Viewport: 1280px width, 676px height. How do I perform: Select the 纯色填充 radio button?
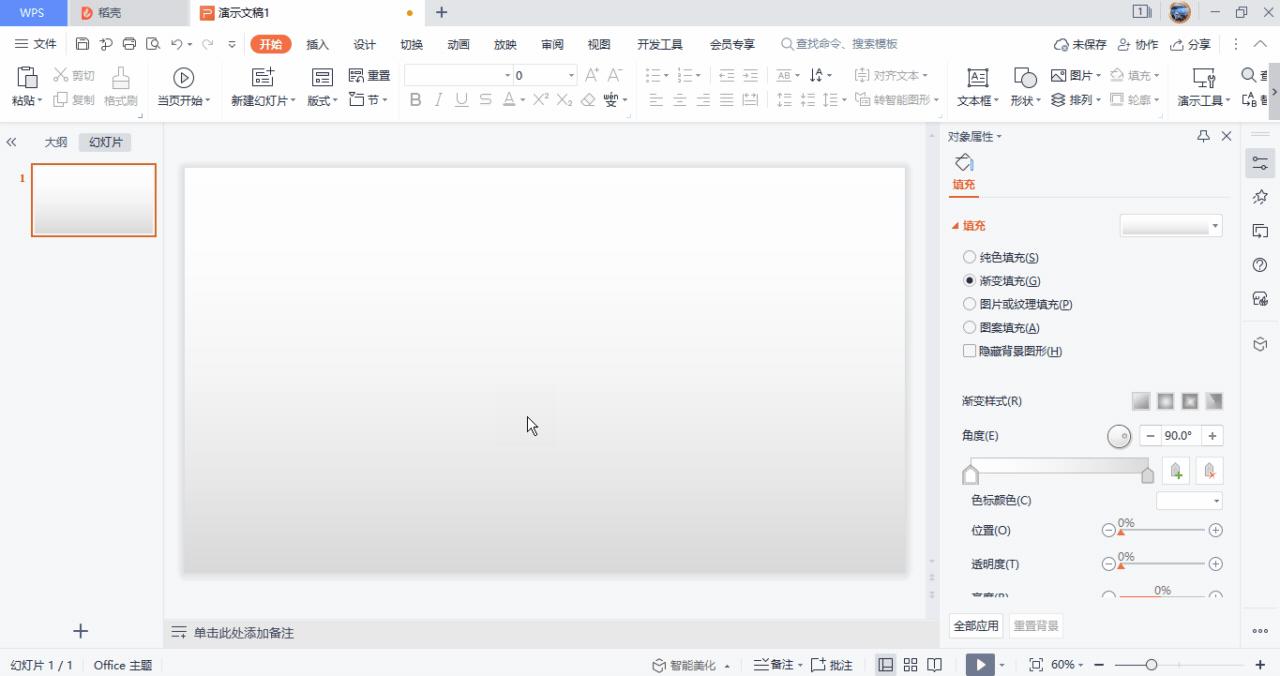969,257
